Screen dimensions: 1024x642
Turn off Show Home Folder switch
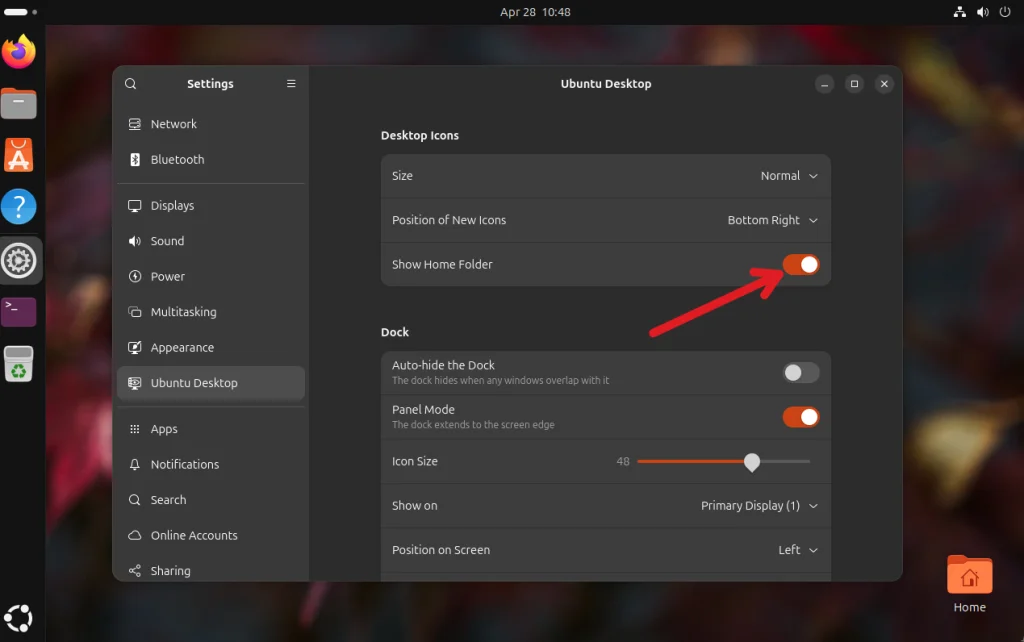click(x=801, y=265)
